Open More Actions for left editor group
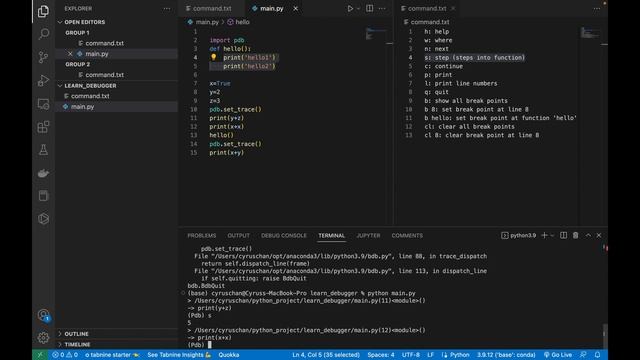Viewport: 640px width, 360px height. coord(382,8)
